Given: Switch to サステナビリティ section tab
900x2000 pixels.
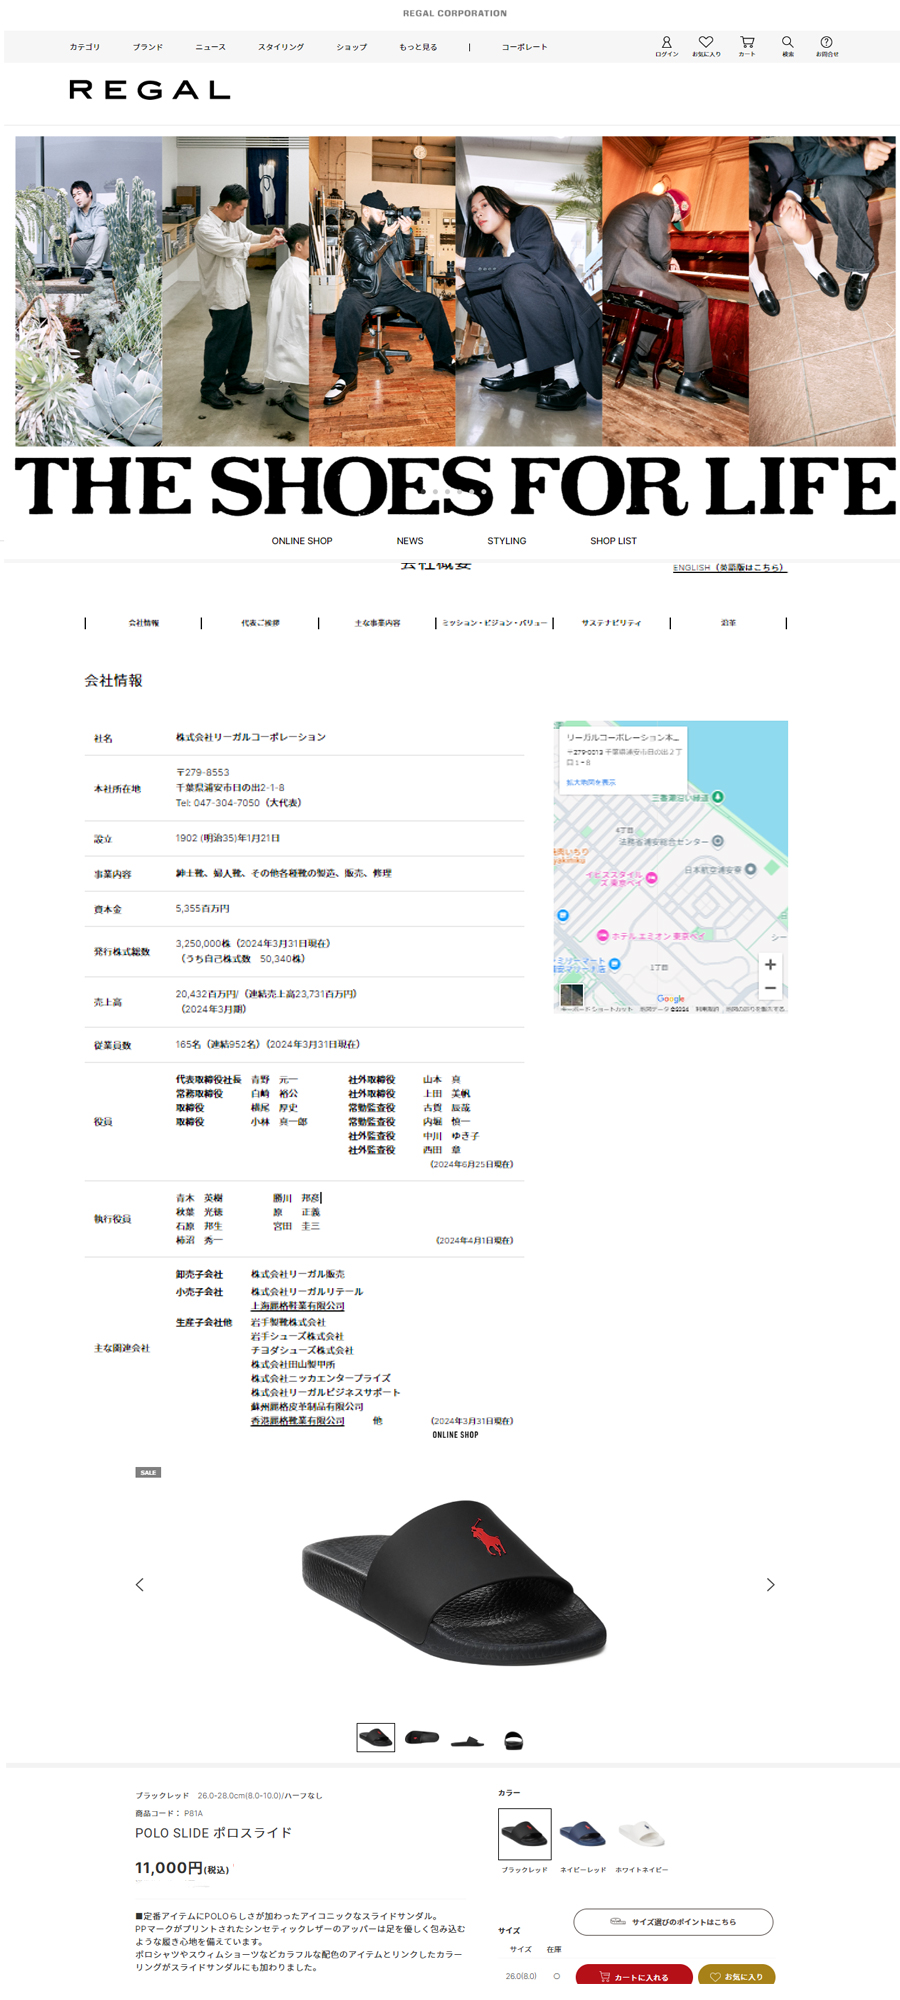Looking at the screenshot, I should click(x=612, y=623).
